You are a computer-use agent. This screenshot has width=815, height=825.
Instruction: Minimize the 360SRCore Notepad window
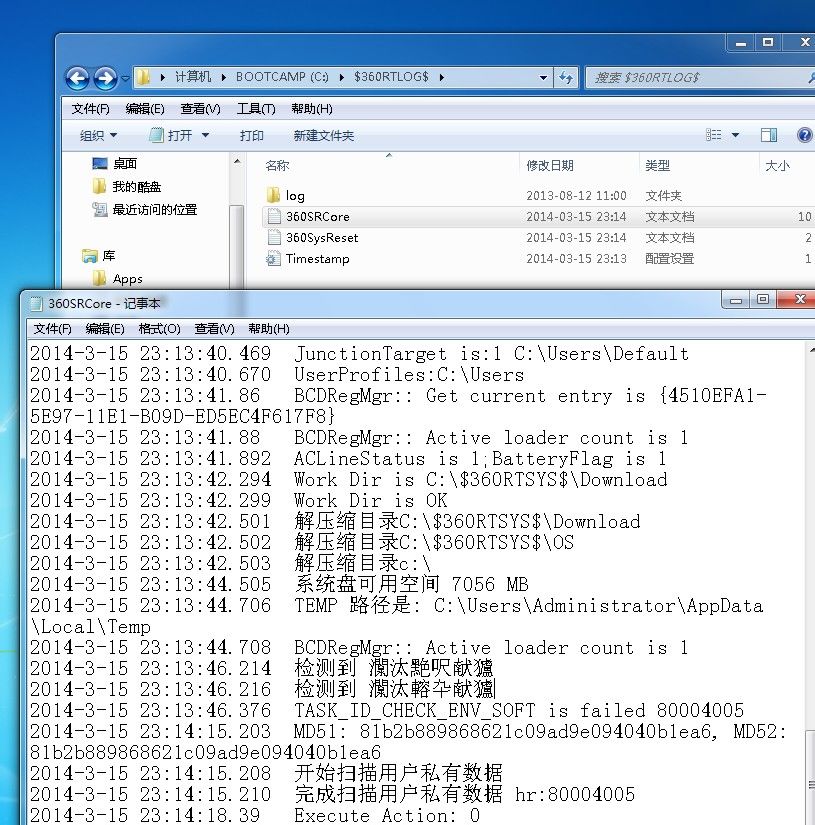(736, 300)
